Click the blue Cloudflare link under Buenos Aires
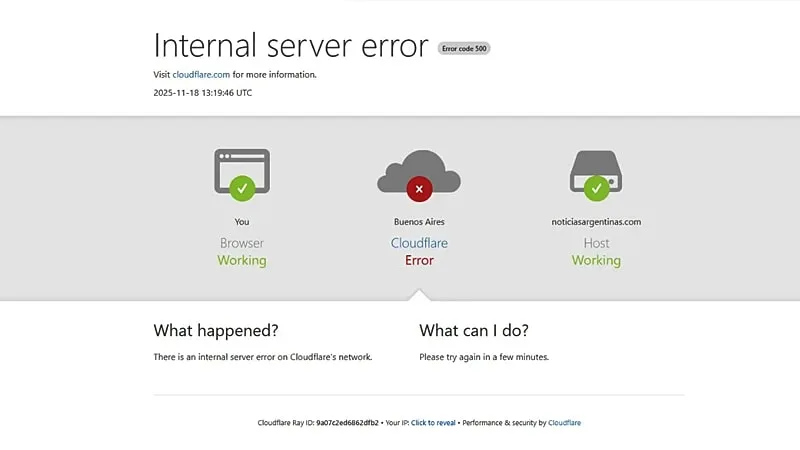 pos(419,243)
